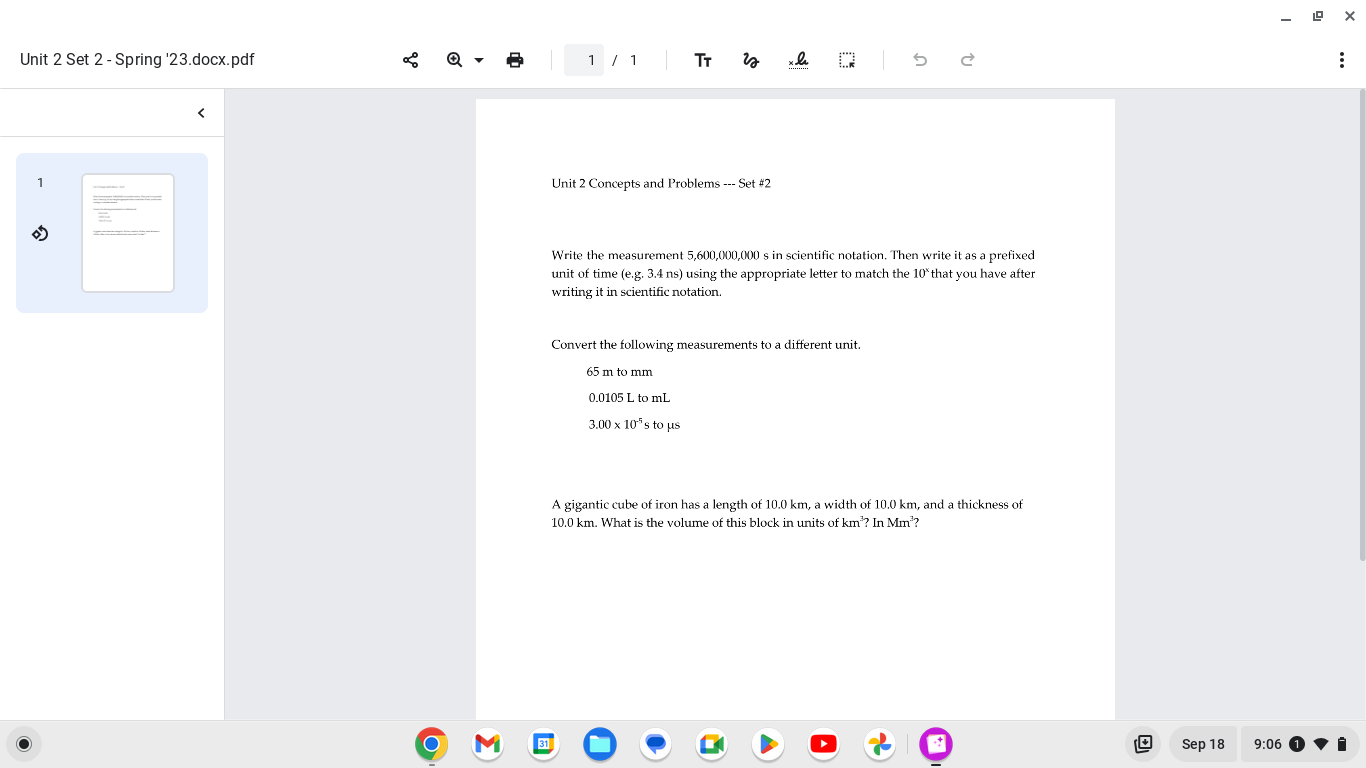Open the signature annotation tool

tap(799, 60)
